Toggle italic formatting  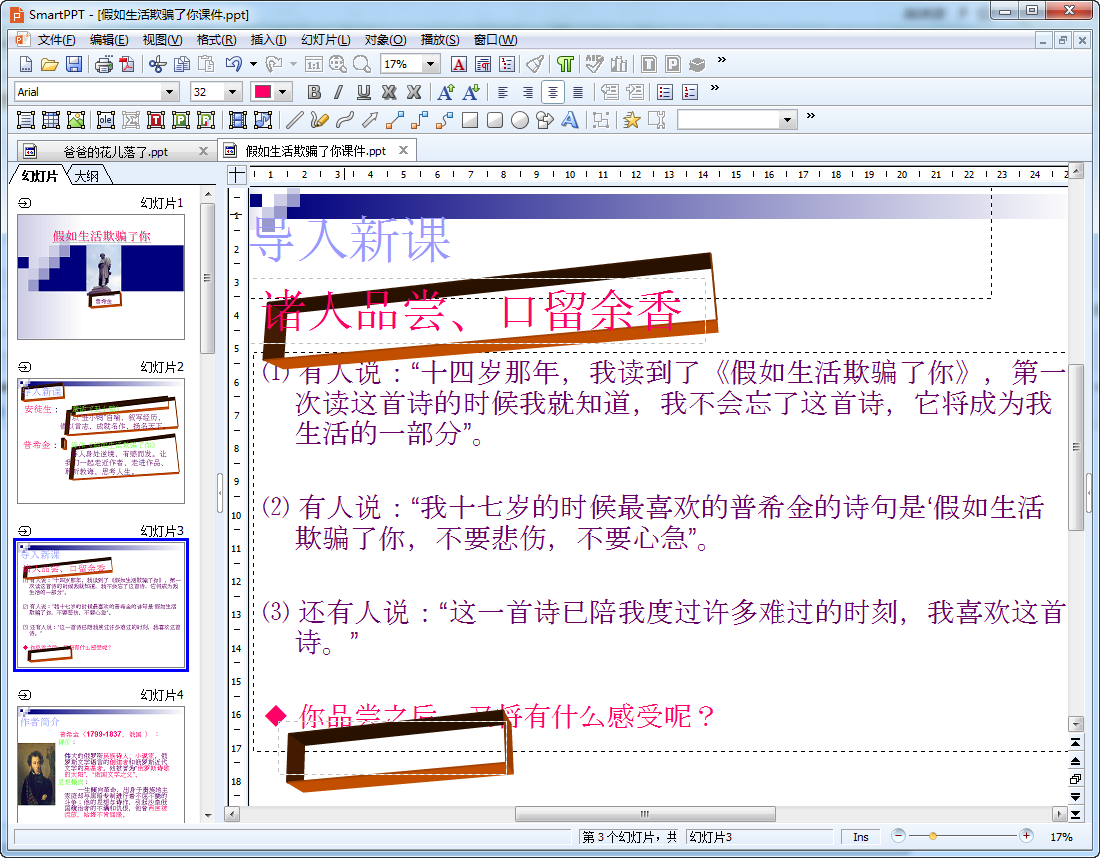click(x=339, y=92)
